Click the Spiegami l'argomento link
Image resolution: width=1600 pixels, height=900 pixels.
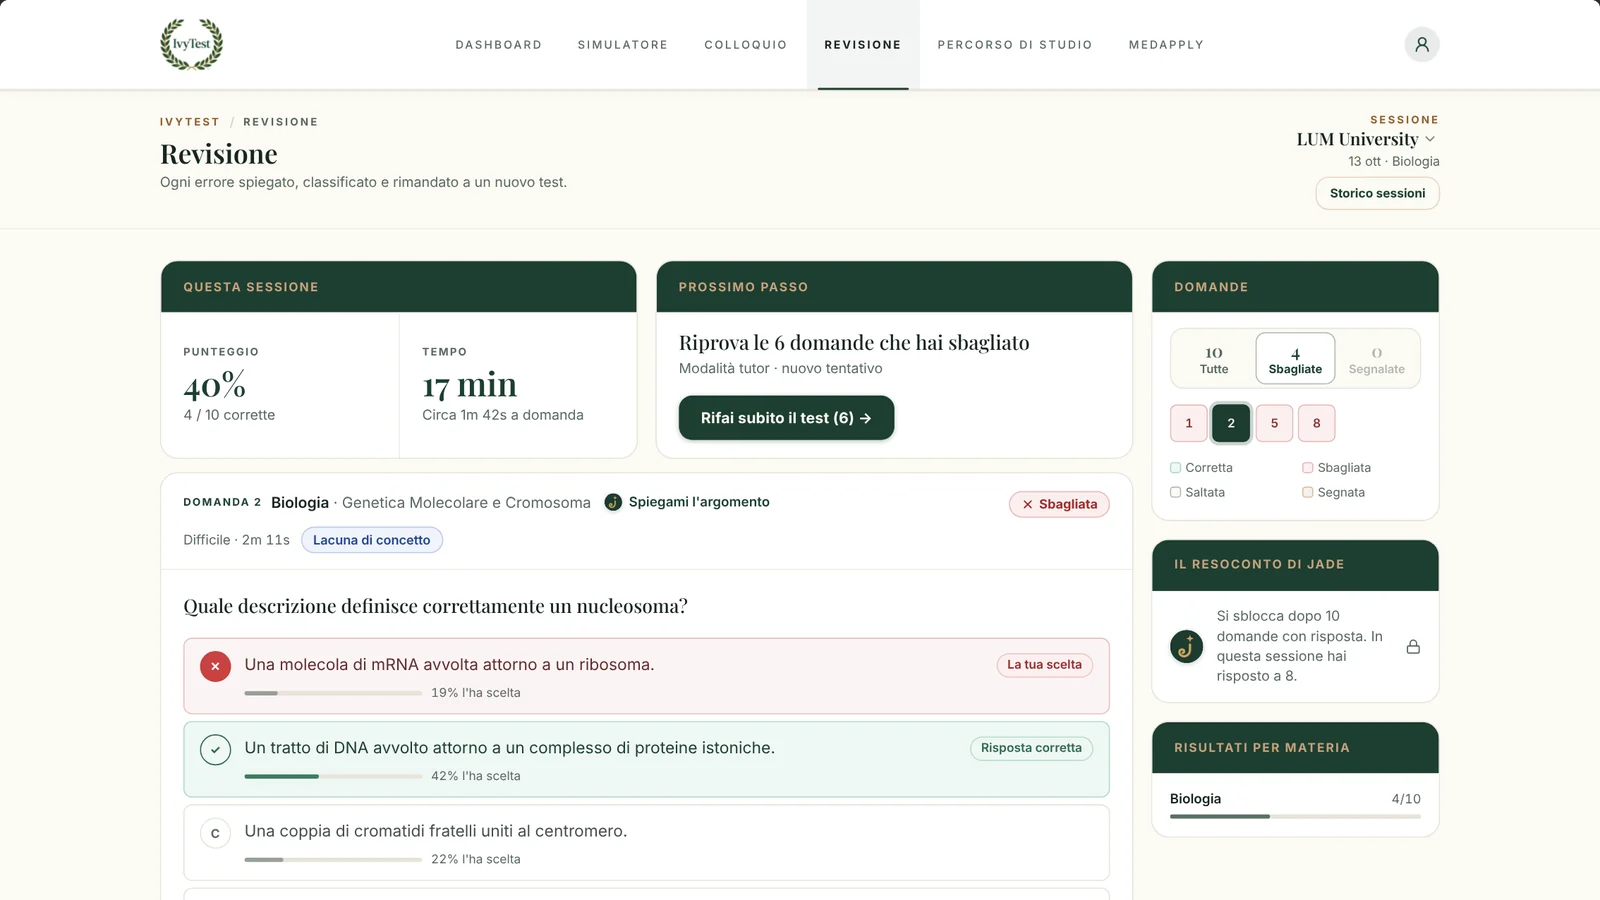(699, 502)
